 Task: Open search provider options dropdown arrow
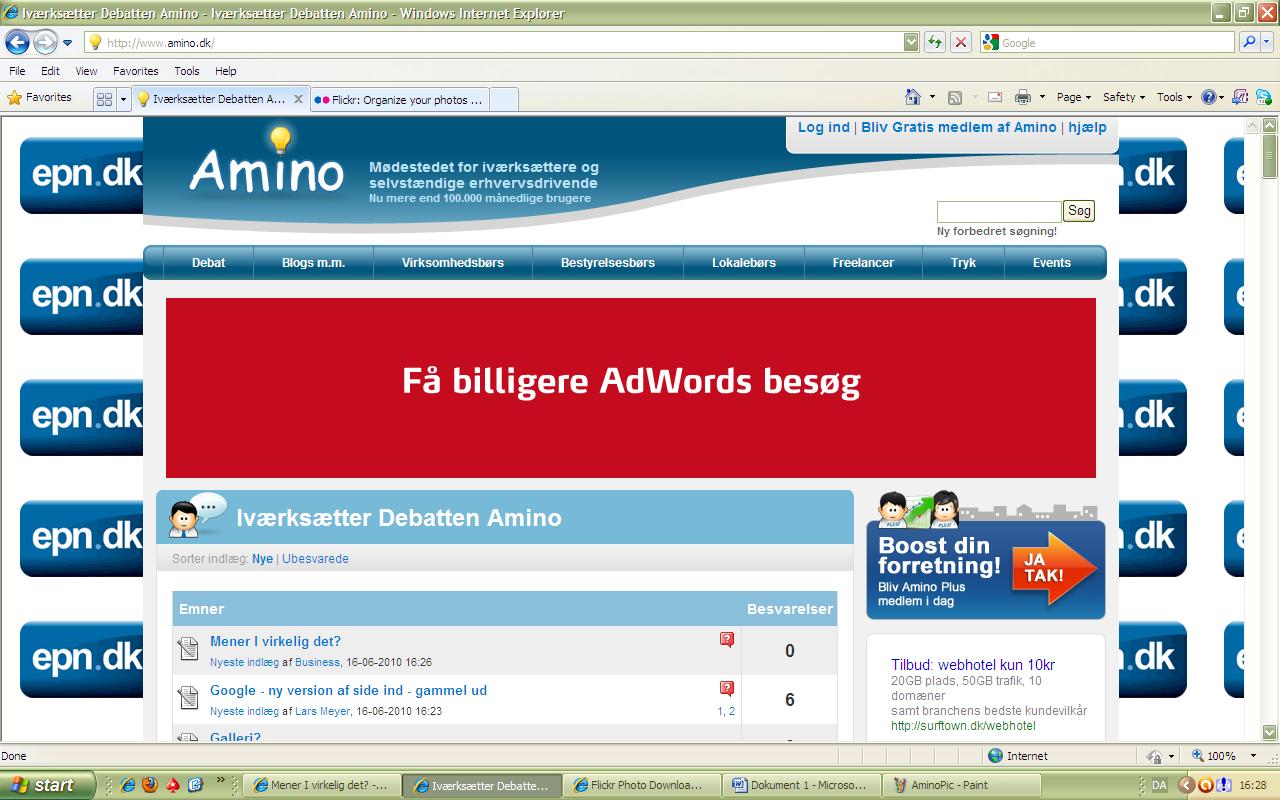coord(1268,42)
